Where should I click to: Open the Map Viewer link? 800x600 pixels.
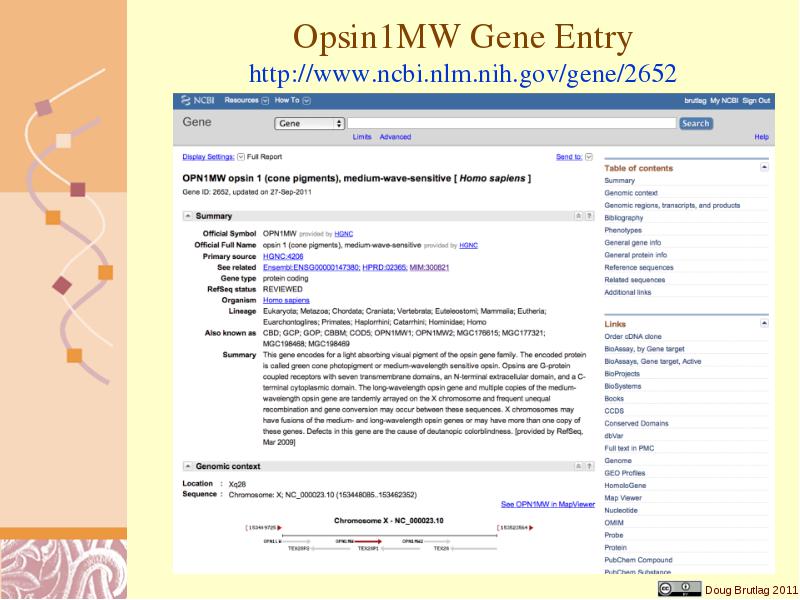coord(623,498)
